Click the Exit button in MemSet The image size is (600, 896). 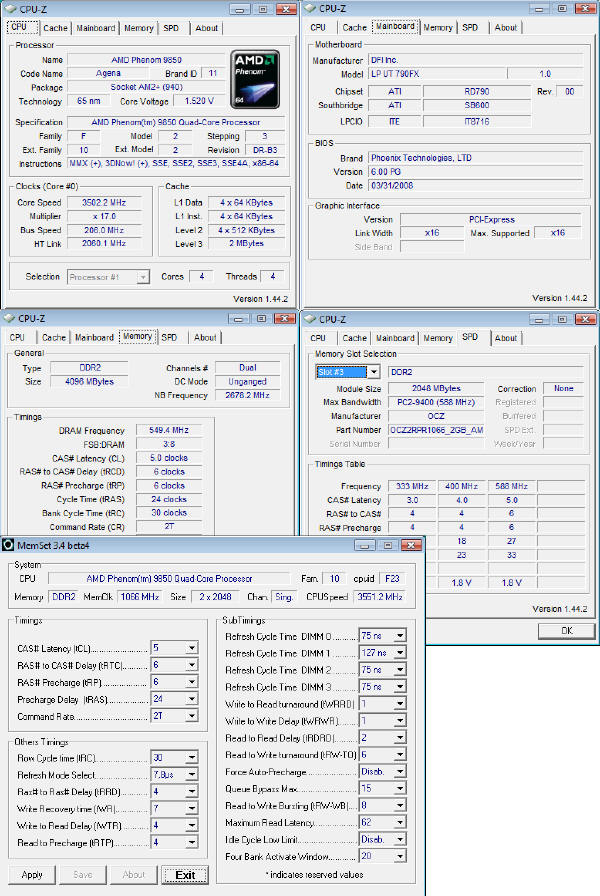tap(185, 875)
